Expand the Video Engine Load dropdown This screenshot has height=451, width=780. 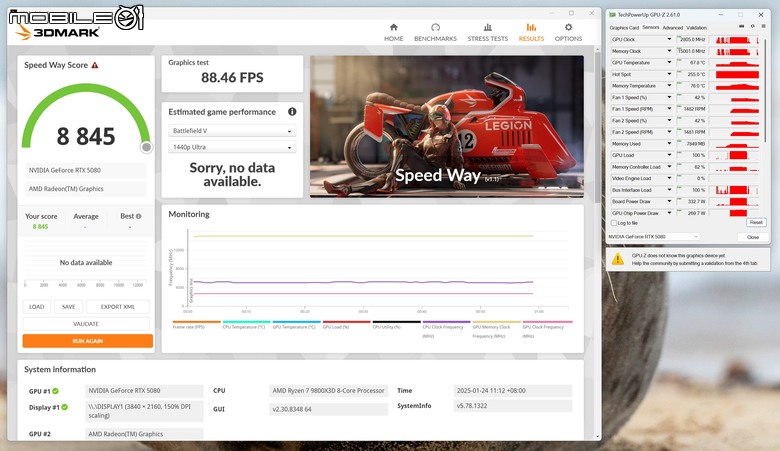pyautogui.click(x=669, y=179)
